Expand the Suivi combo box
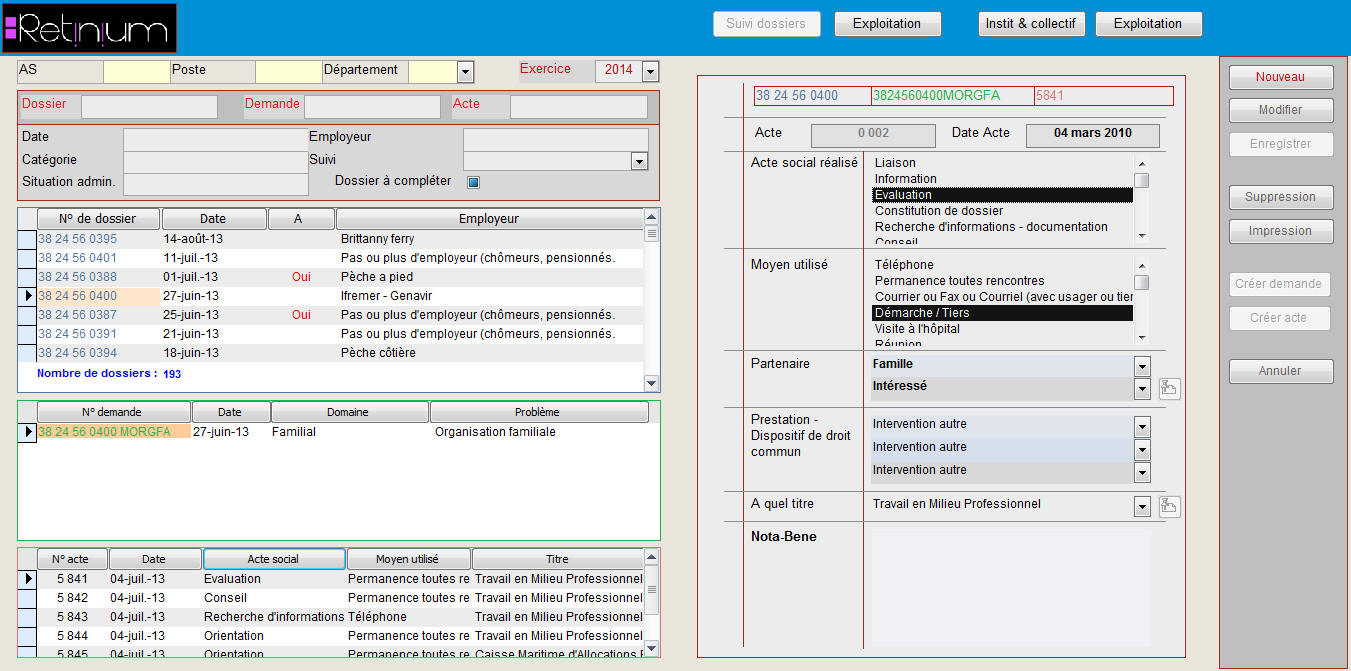 [x=640, y=161]
